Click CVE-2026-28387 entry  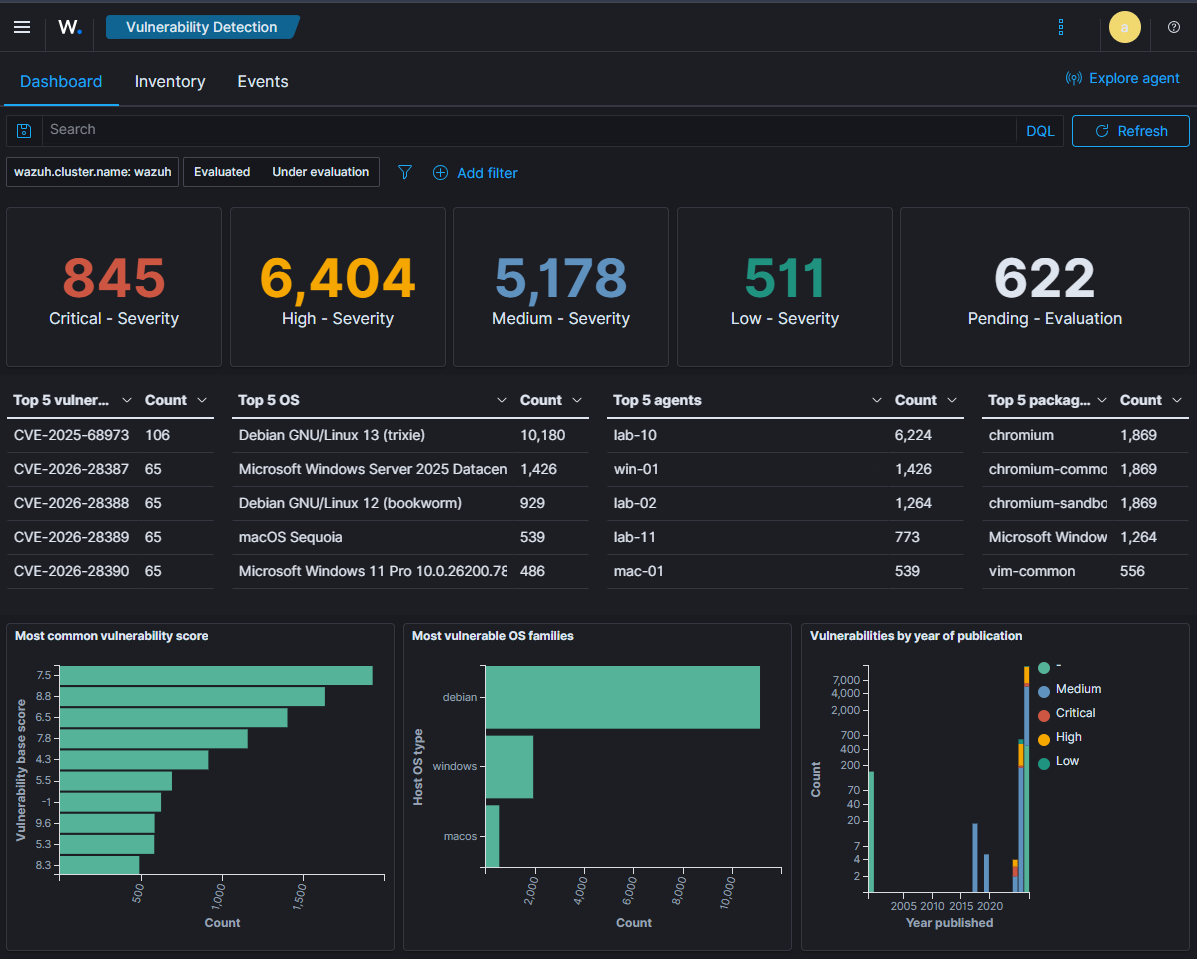pos(71,469)
